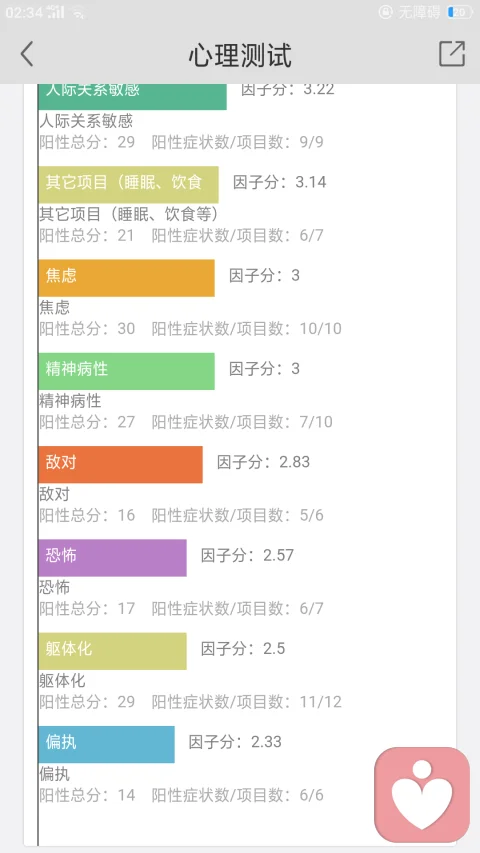The height and width of the screenshot is (853, 480).
Task: Tap the 心理测试 page title
Action: 240,54
